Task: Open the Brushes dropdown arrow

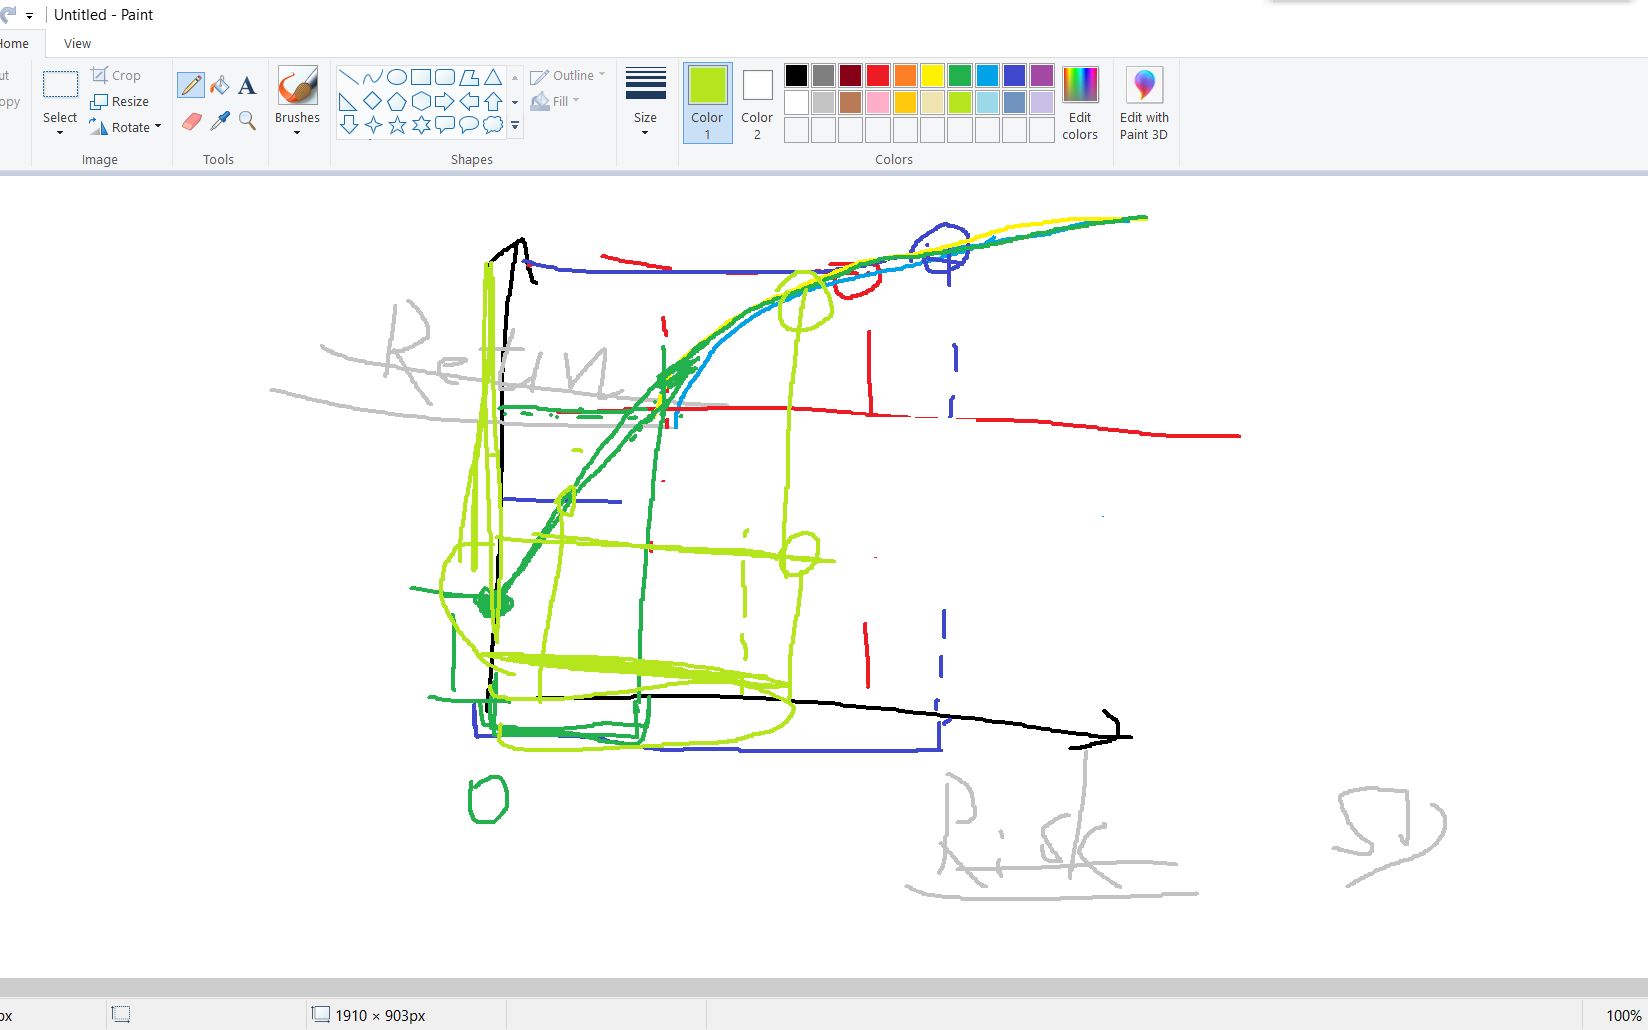Action: click(297, 133)
